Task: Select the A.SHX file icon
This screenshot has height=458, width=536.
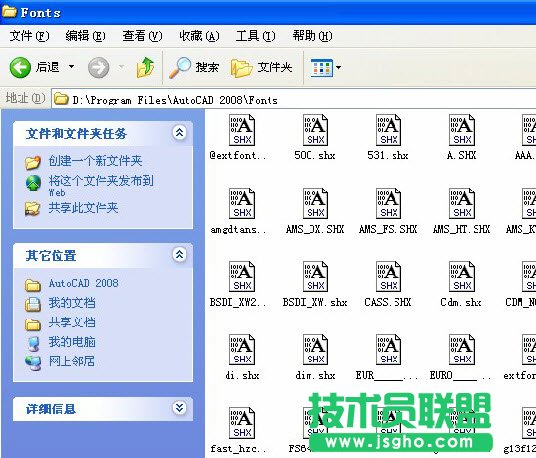Action: [x=462, y=130]
